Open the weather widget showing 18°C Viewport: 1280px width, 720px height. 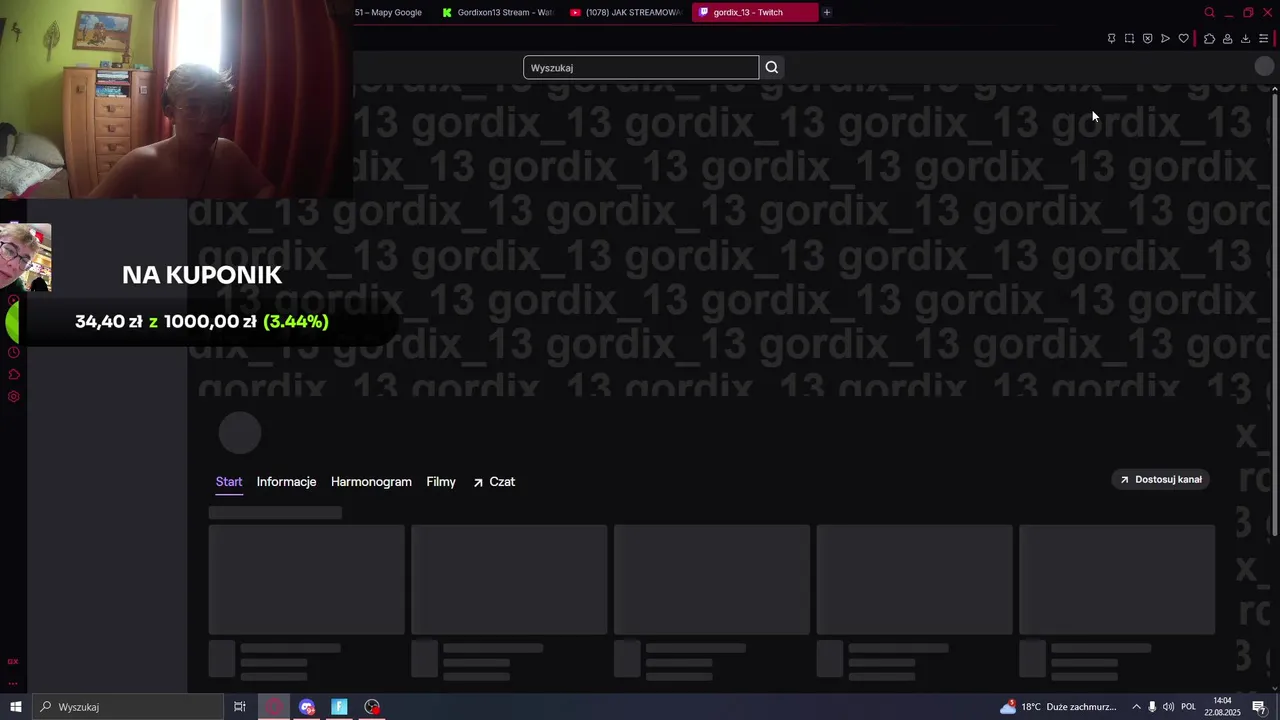pyautogui.click(x=1058, y=707)
